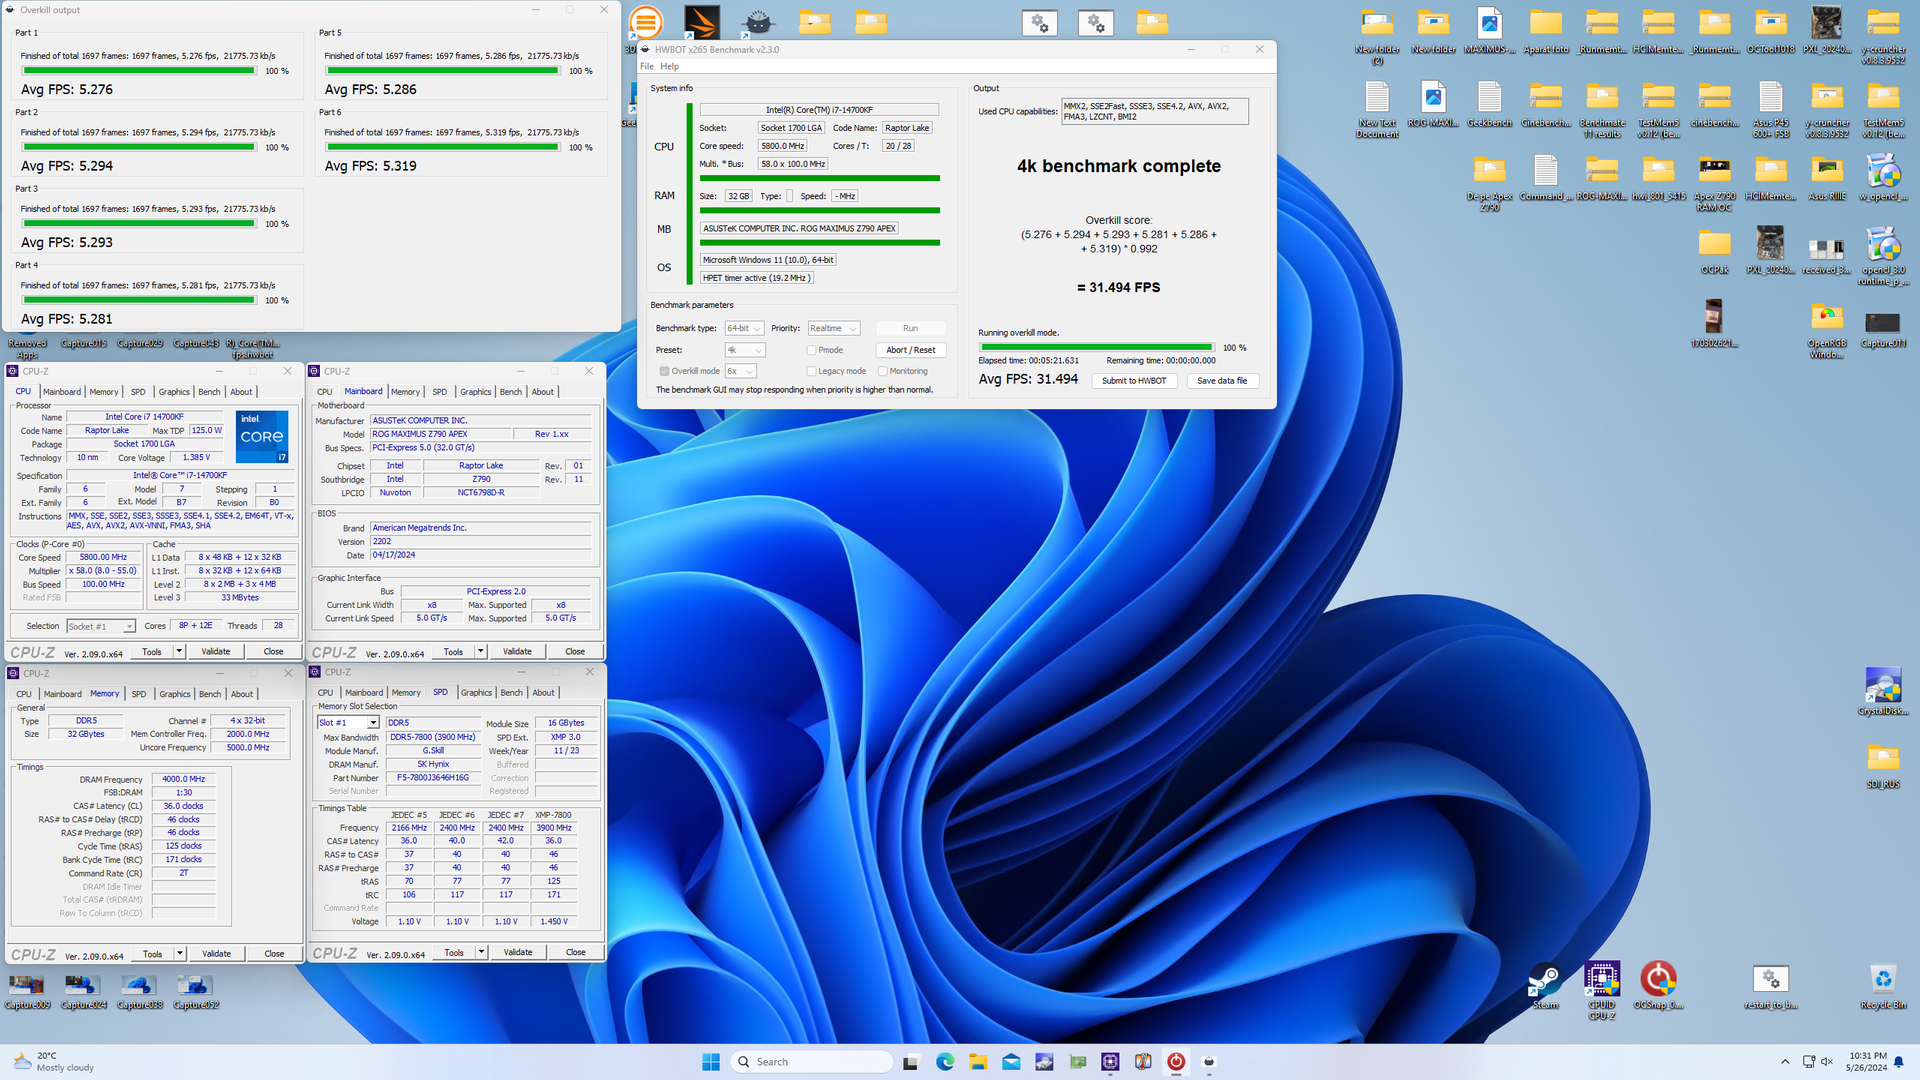This screenshot has width=1920, height=1080.
Task: Click the Save data file button
Action: [x=1222, y=381]
